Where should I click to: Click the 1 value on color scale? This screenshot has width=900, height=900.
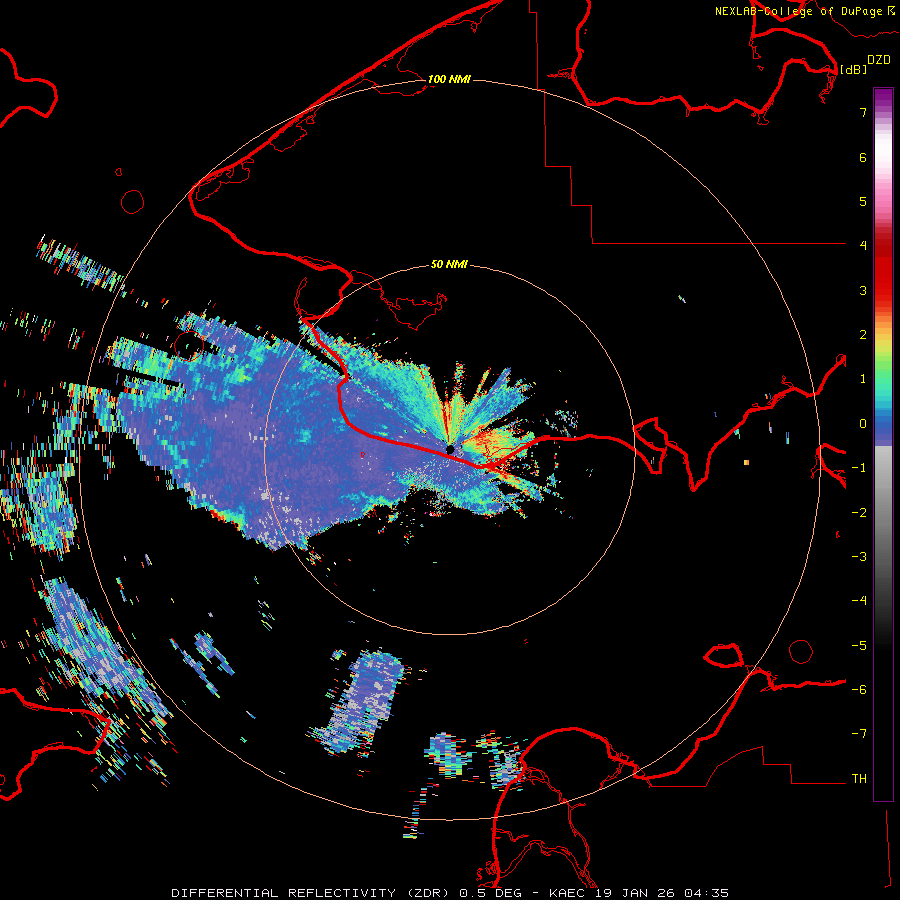pos(863,379)
